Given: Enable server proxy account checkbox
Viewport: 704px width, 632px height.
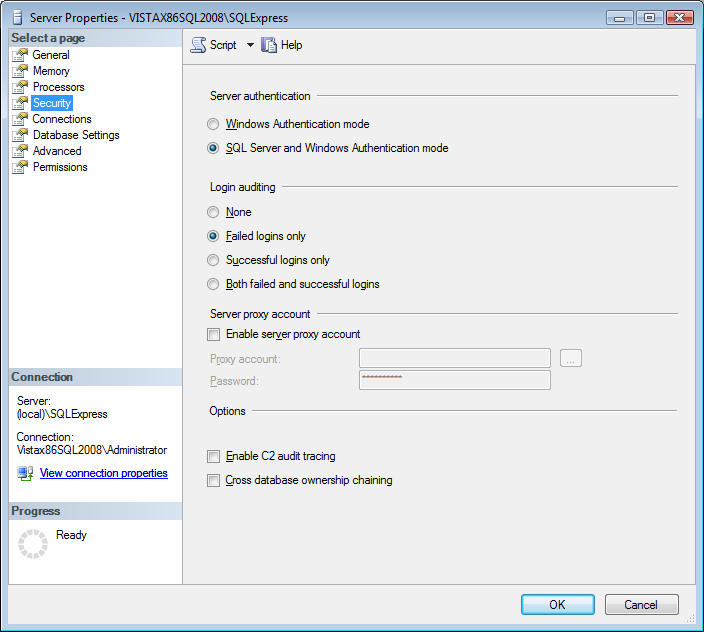Looking at the screenshot, I should [213, 334].
